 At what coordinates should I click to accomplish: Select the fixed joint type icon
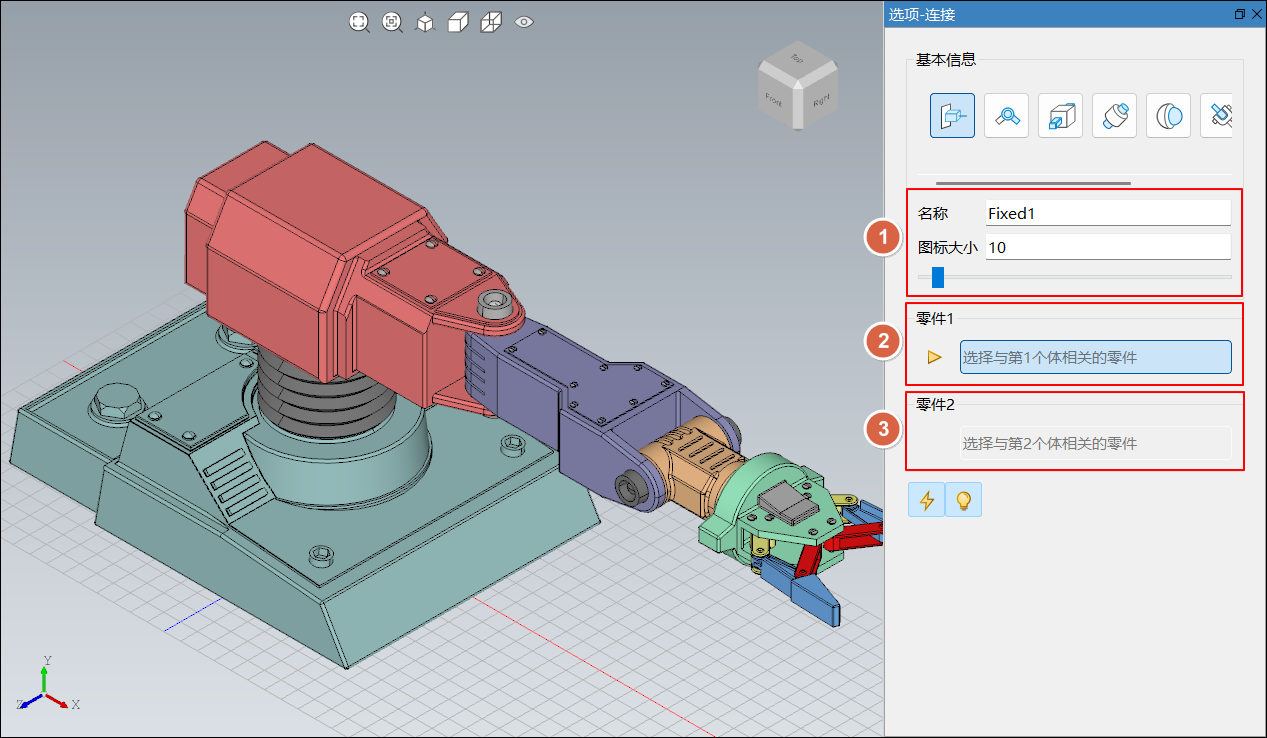point(952,116)
